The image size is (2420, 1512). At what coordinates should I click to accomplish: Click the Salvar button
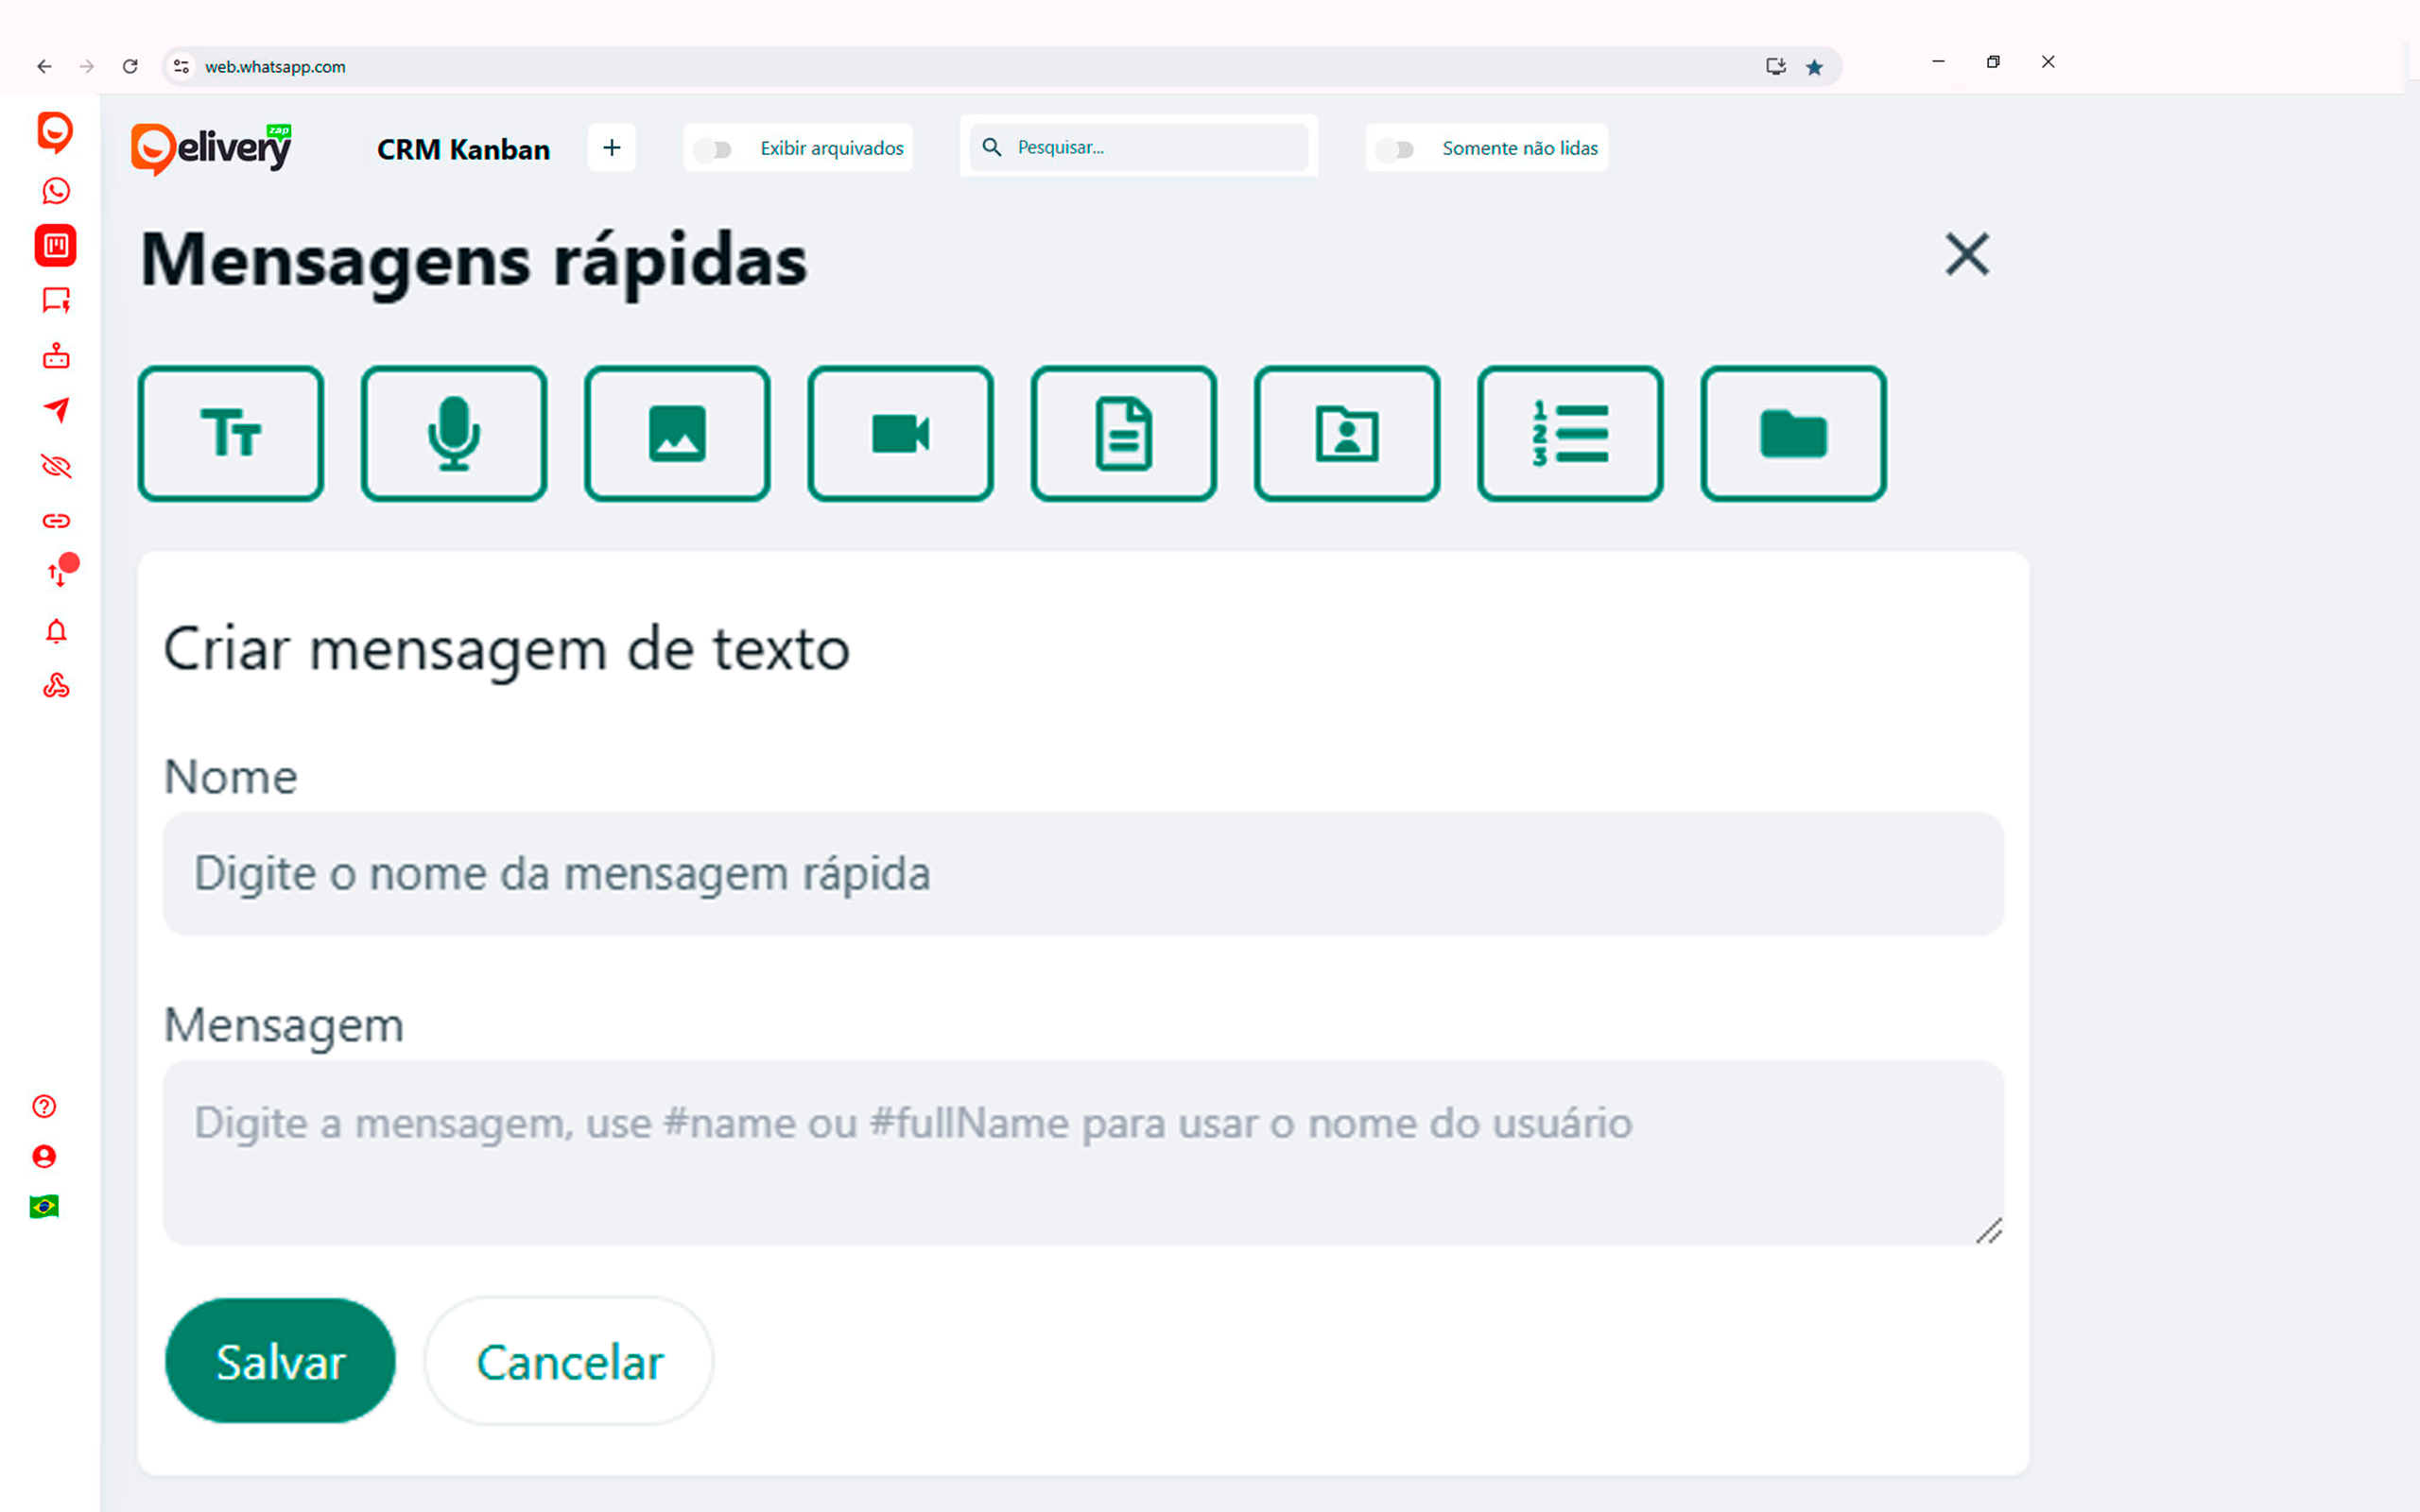click(279, 1361)
